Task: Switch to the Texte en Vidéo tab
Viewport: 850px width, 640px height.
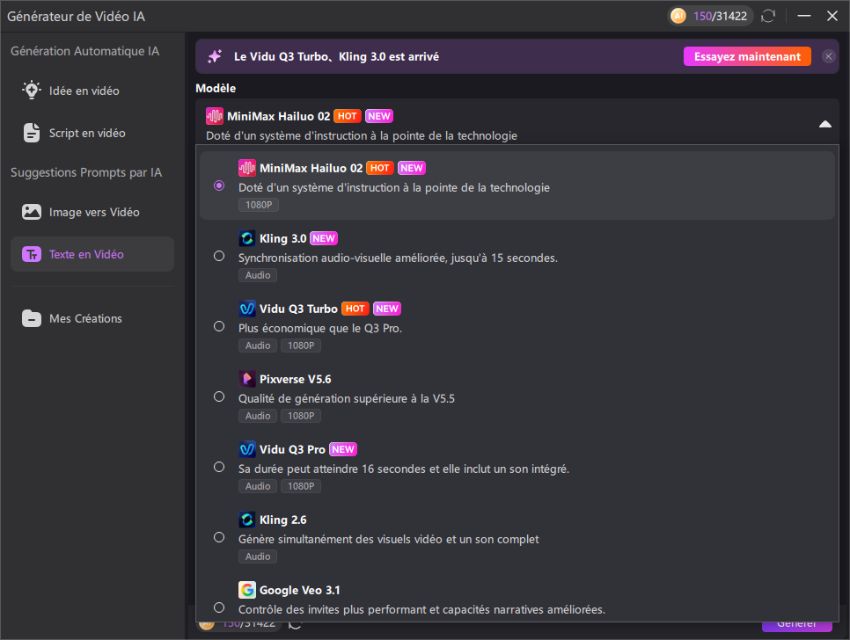Action: 90,254
